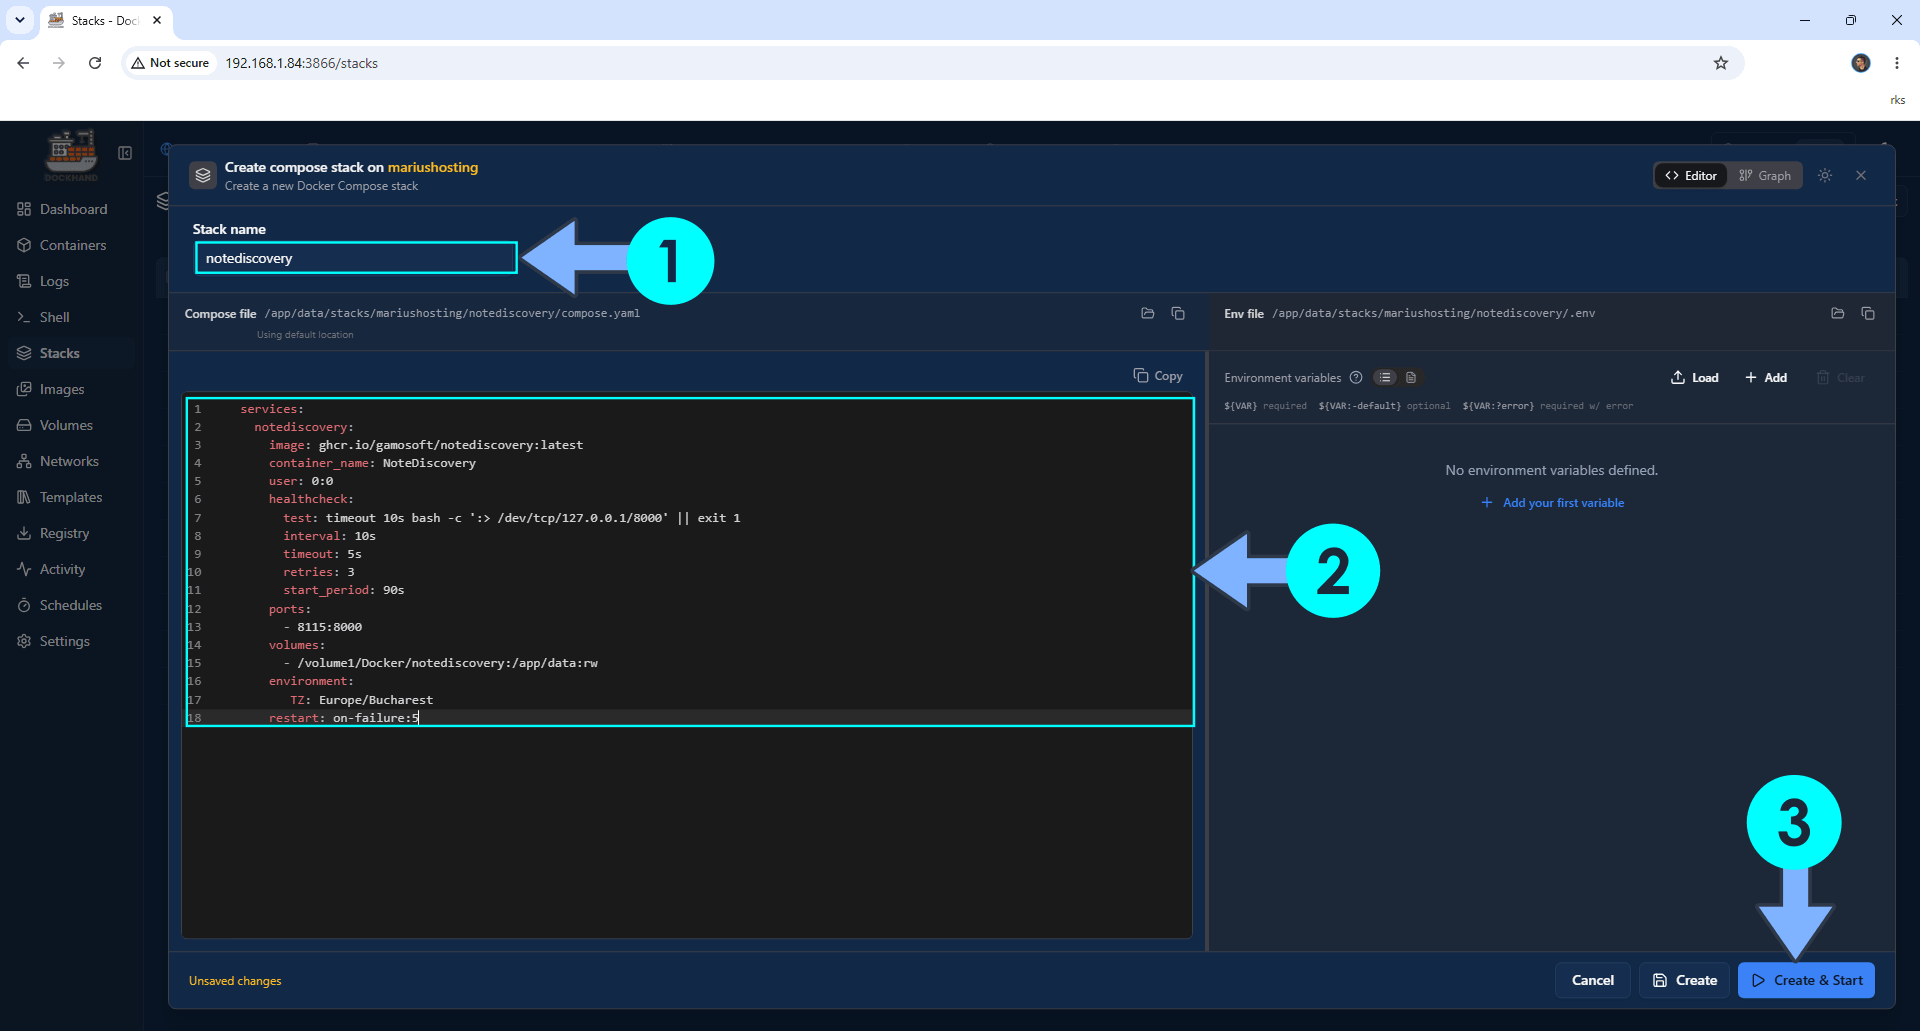Click the Stack name input field
The image size is (1920, 1031).
tap(356, 258)
